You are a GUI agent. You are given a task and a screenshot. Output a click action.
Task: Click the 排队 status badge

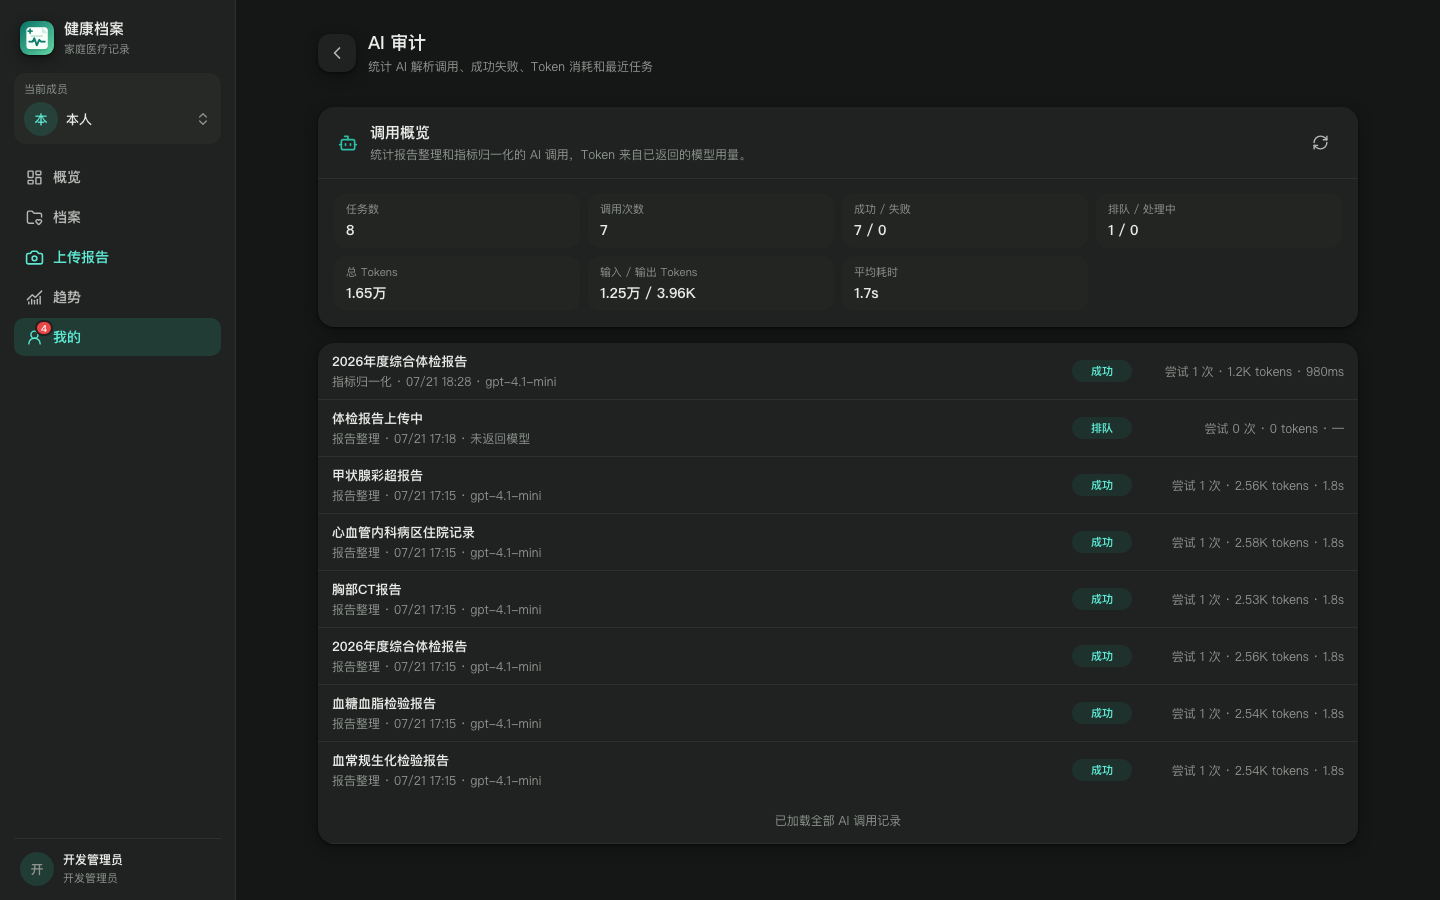[1102, 428]
